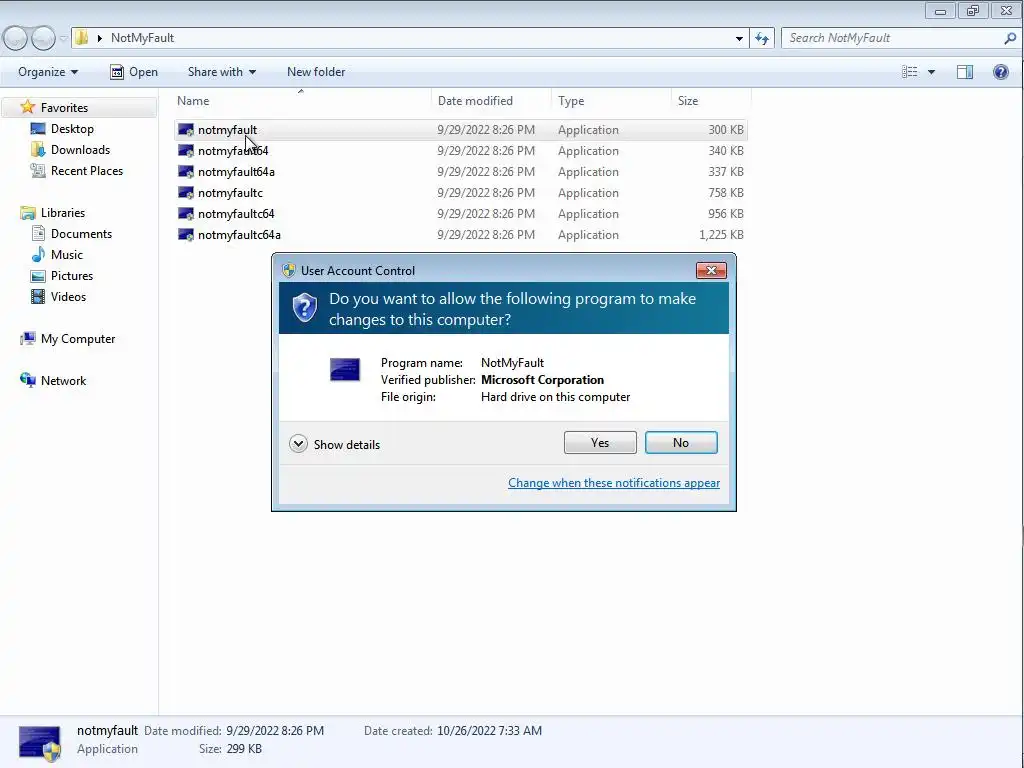This screenshot has width=1024, height=768.
Task: Open Music library
Action: (x=67, y=255)
